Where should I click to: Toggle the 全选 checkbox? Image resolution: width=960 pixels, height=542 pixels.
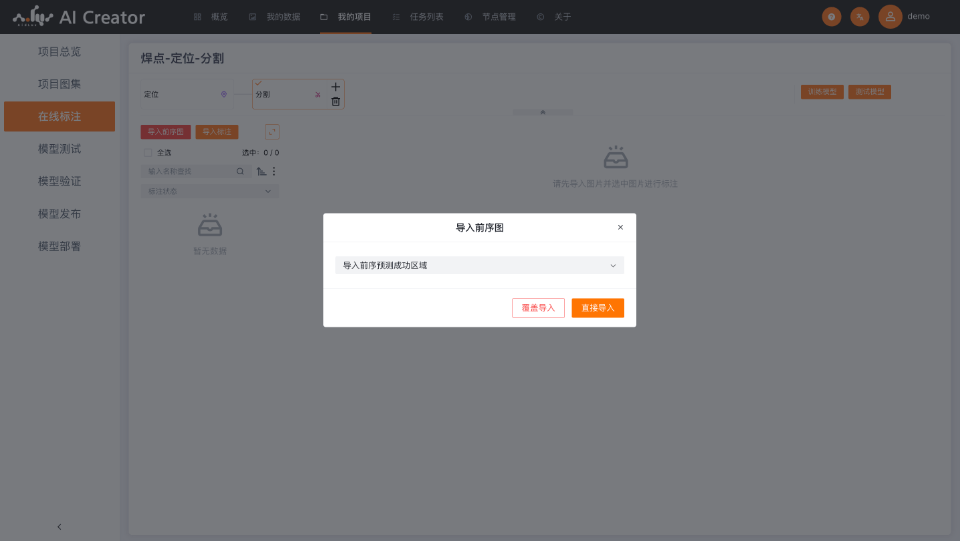(148, 153)
